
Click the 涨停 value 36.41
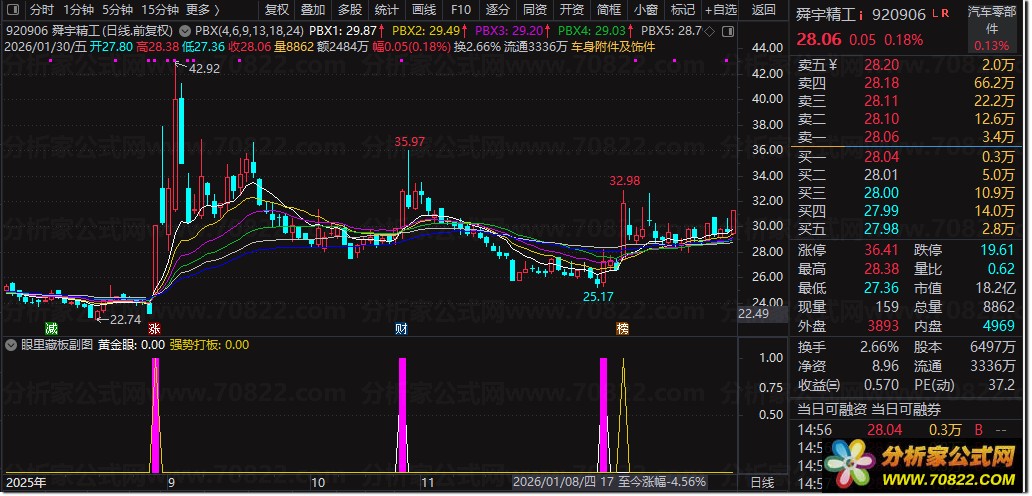point(881,251)
